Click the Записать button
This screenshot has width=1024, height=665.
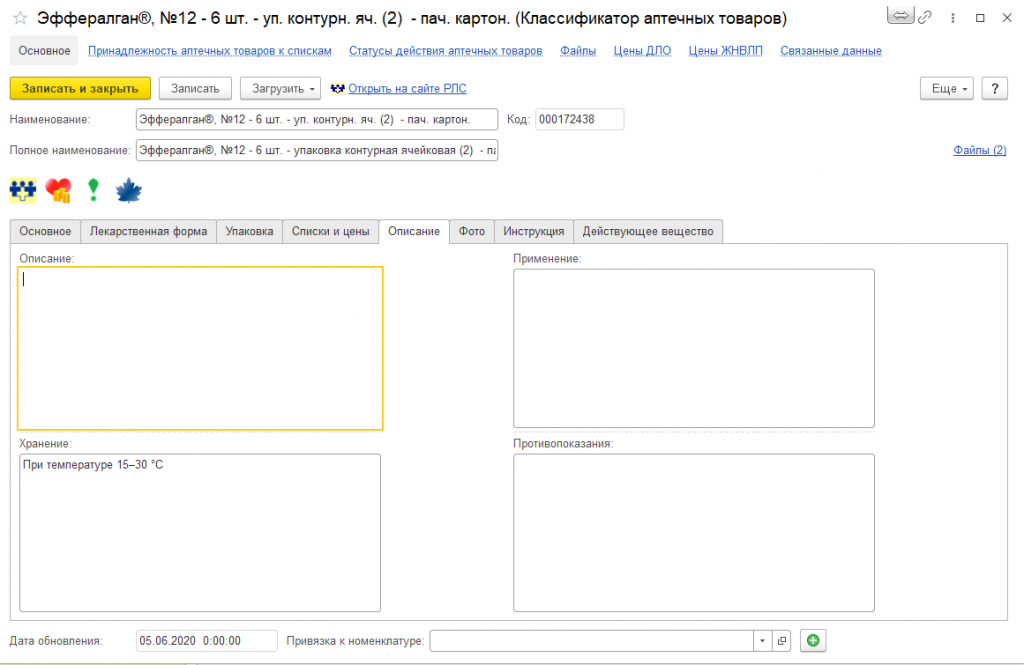195,89
